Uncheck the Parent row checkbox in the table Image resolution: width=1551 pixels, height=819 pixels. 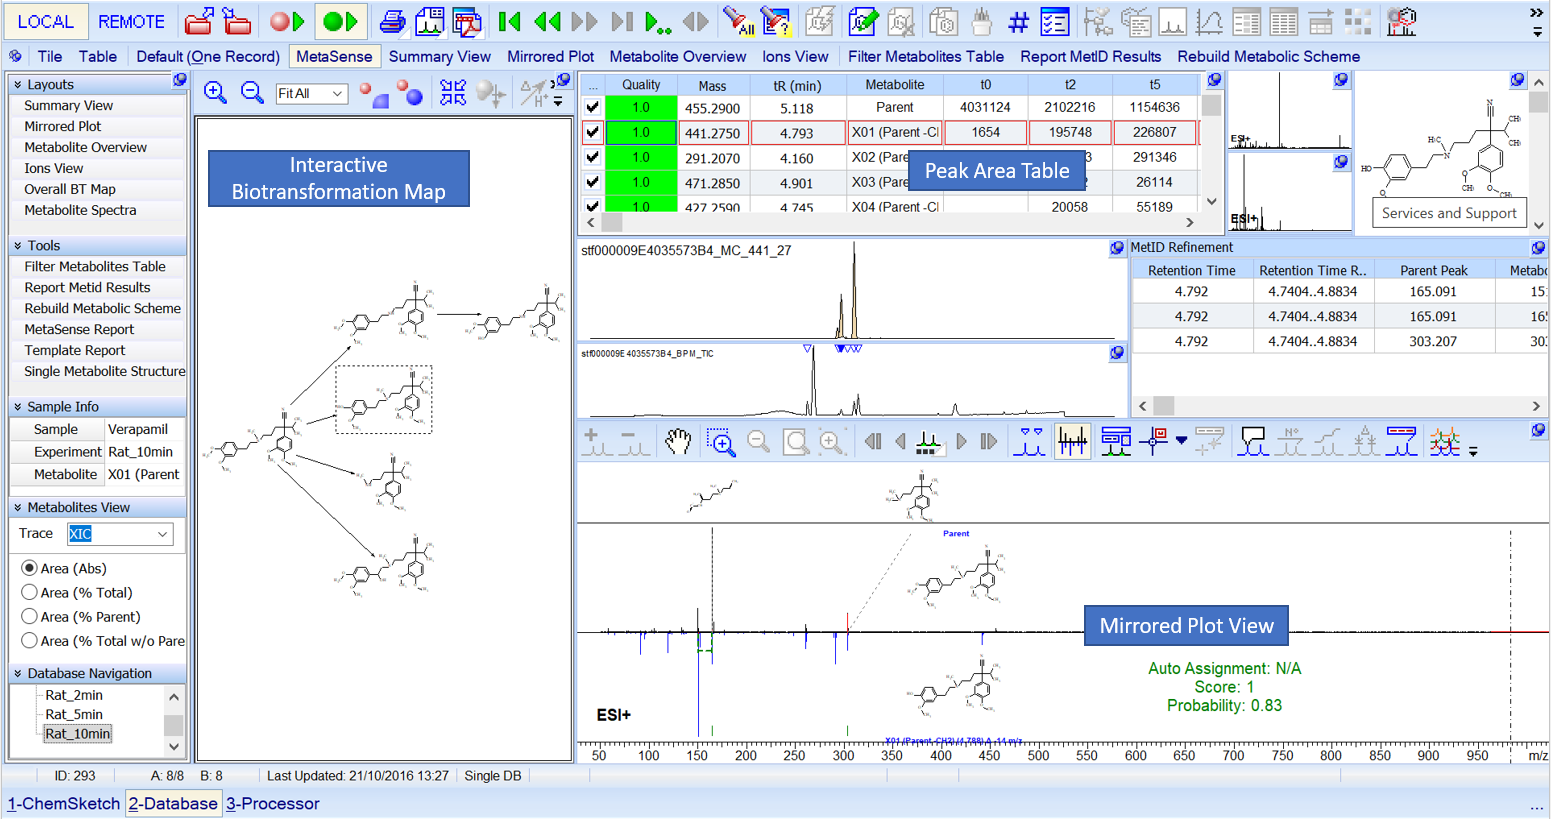point(593,107)
